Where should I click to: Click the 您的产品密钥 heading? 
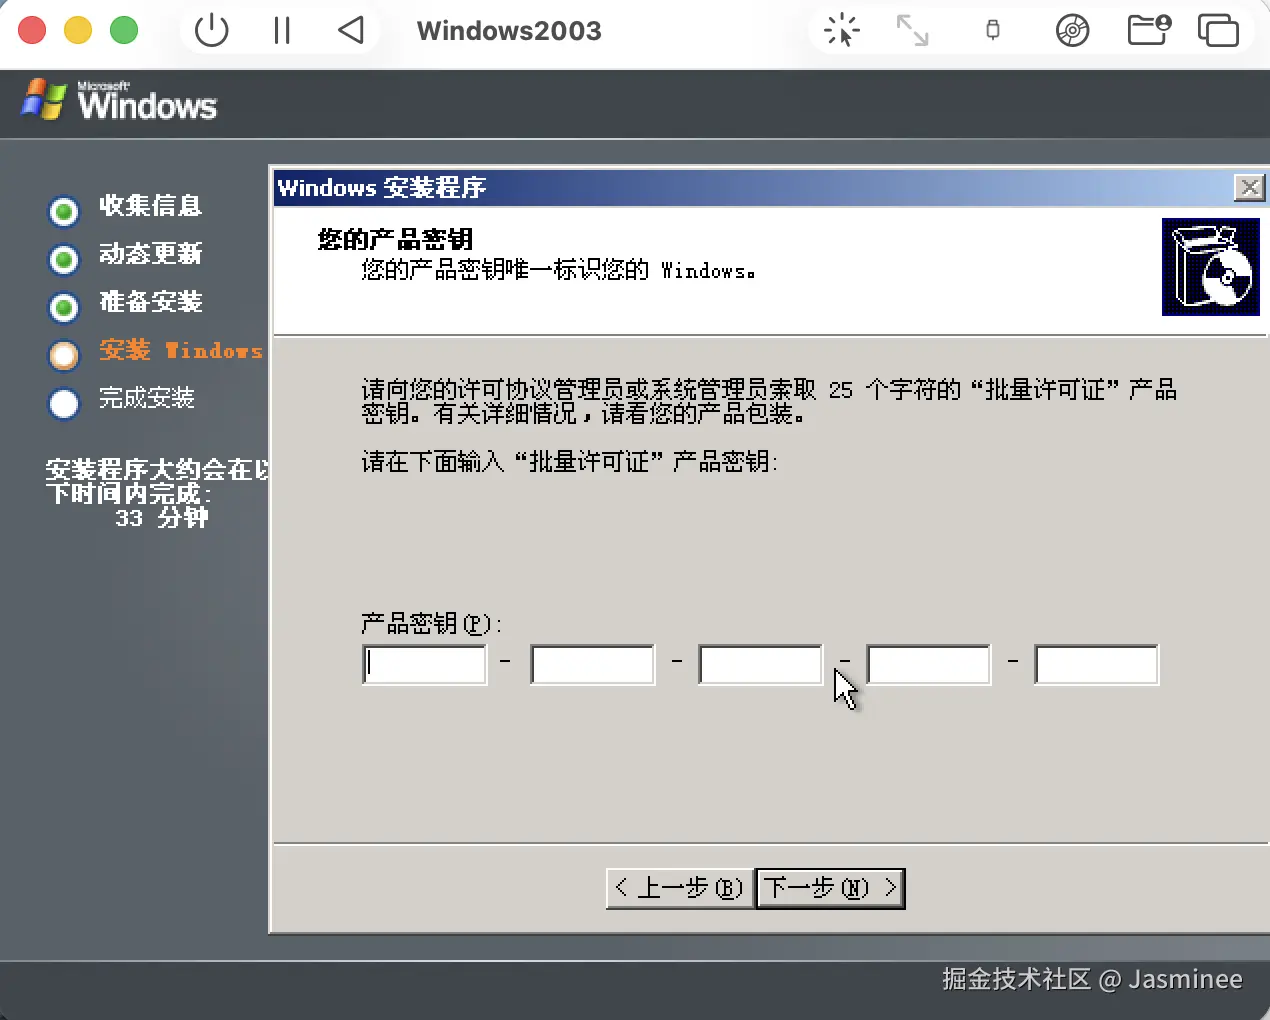pos(395,239)
